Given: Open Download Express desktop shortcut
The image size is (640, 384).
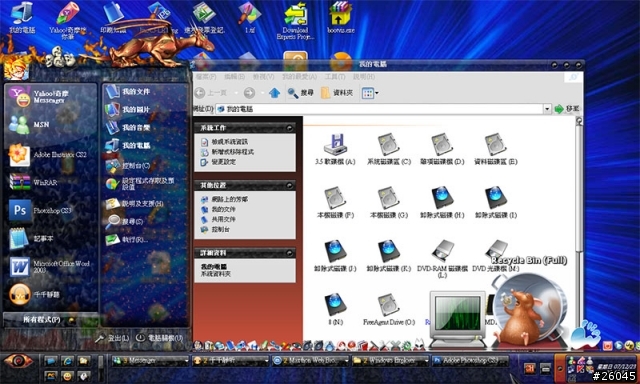Looking at the screenshot, I should [x=296, y=20].
